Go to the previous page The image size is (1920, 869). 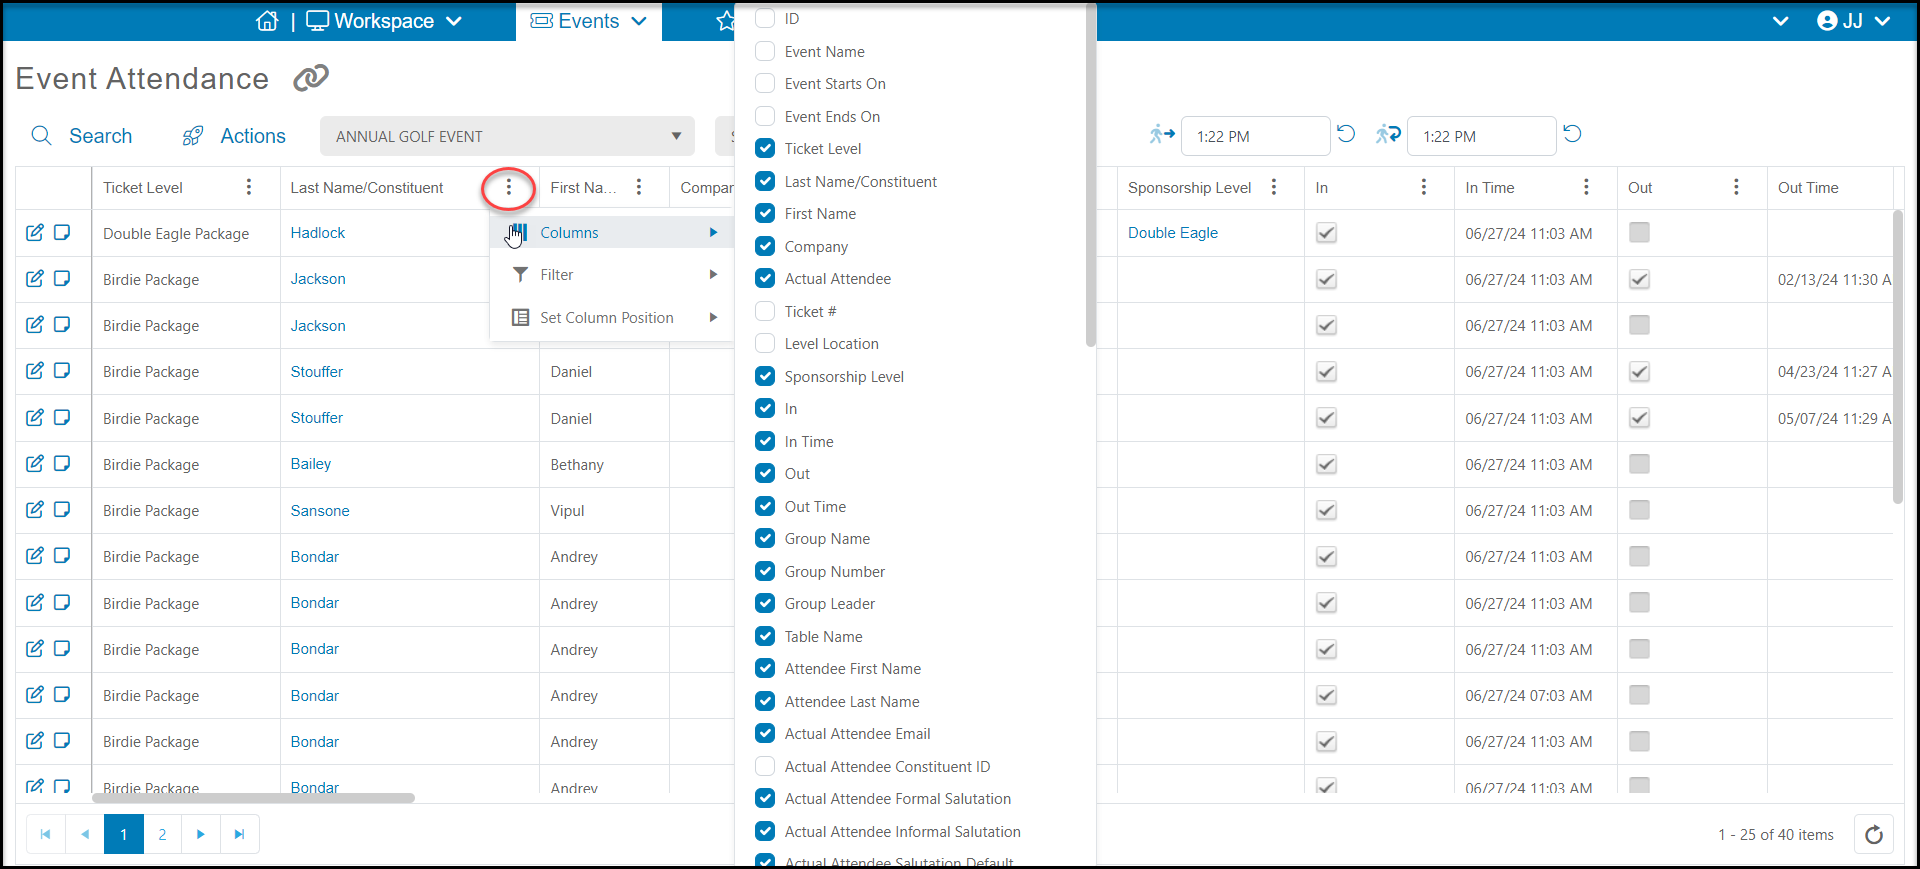[85, 834]
